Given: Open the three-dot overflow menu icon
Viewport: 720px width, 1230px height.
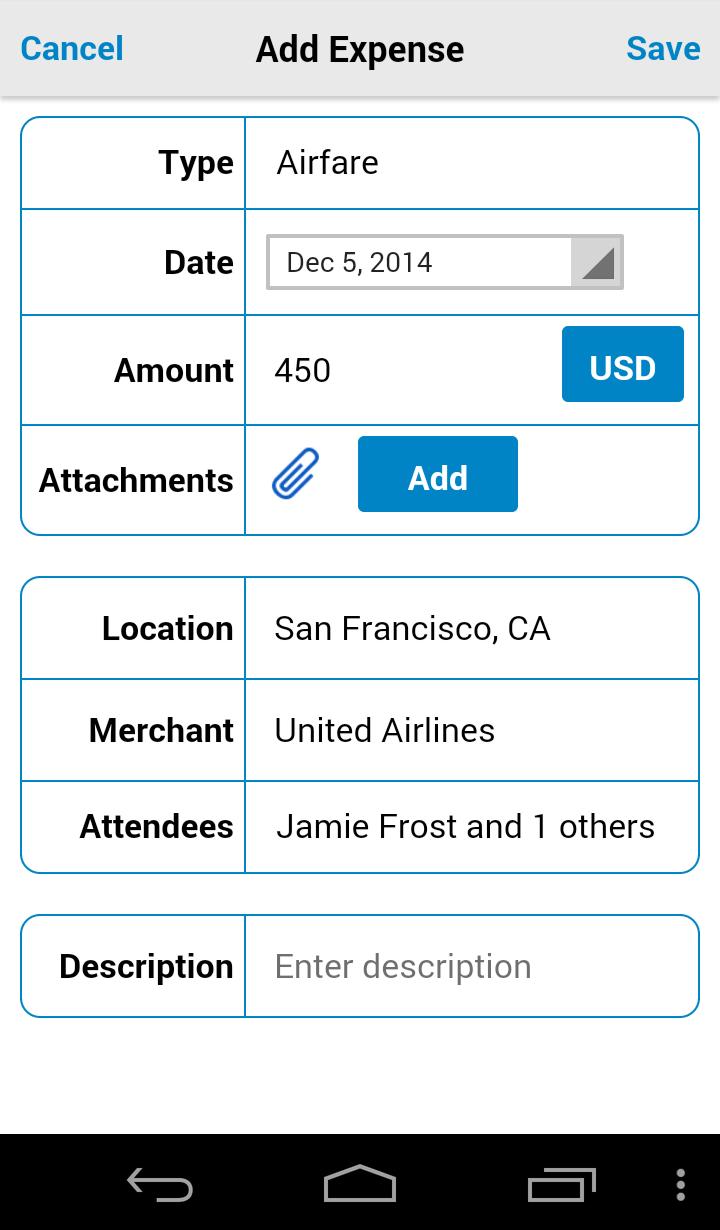Looking at the screenshot, I should [x=681, y=1185].
